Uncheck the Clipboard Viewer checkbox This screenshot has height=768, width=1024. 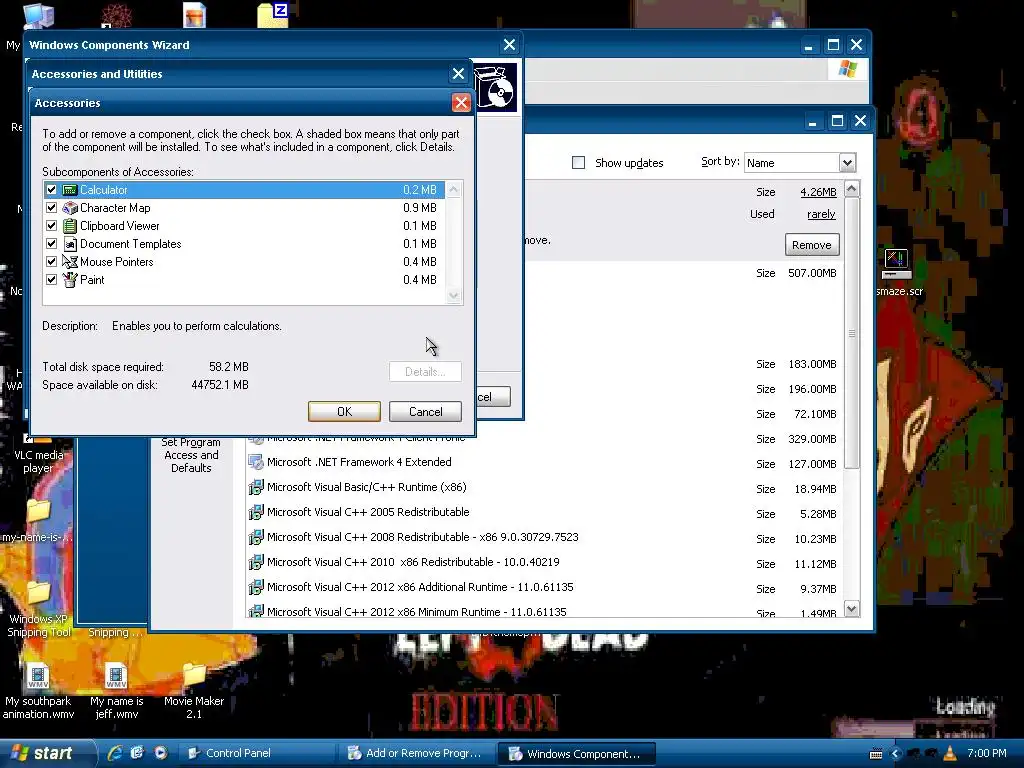52,226
